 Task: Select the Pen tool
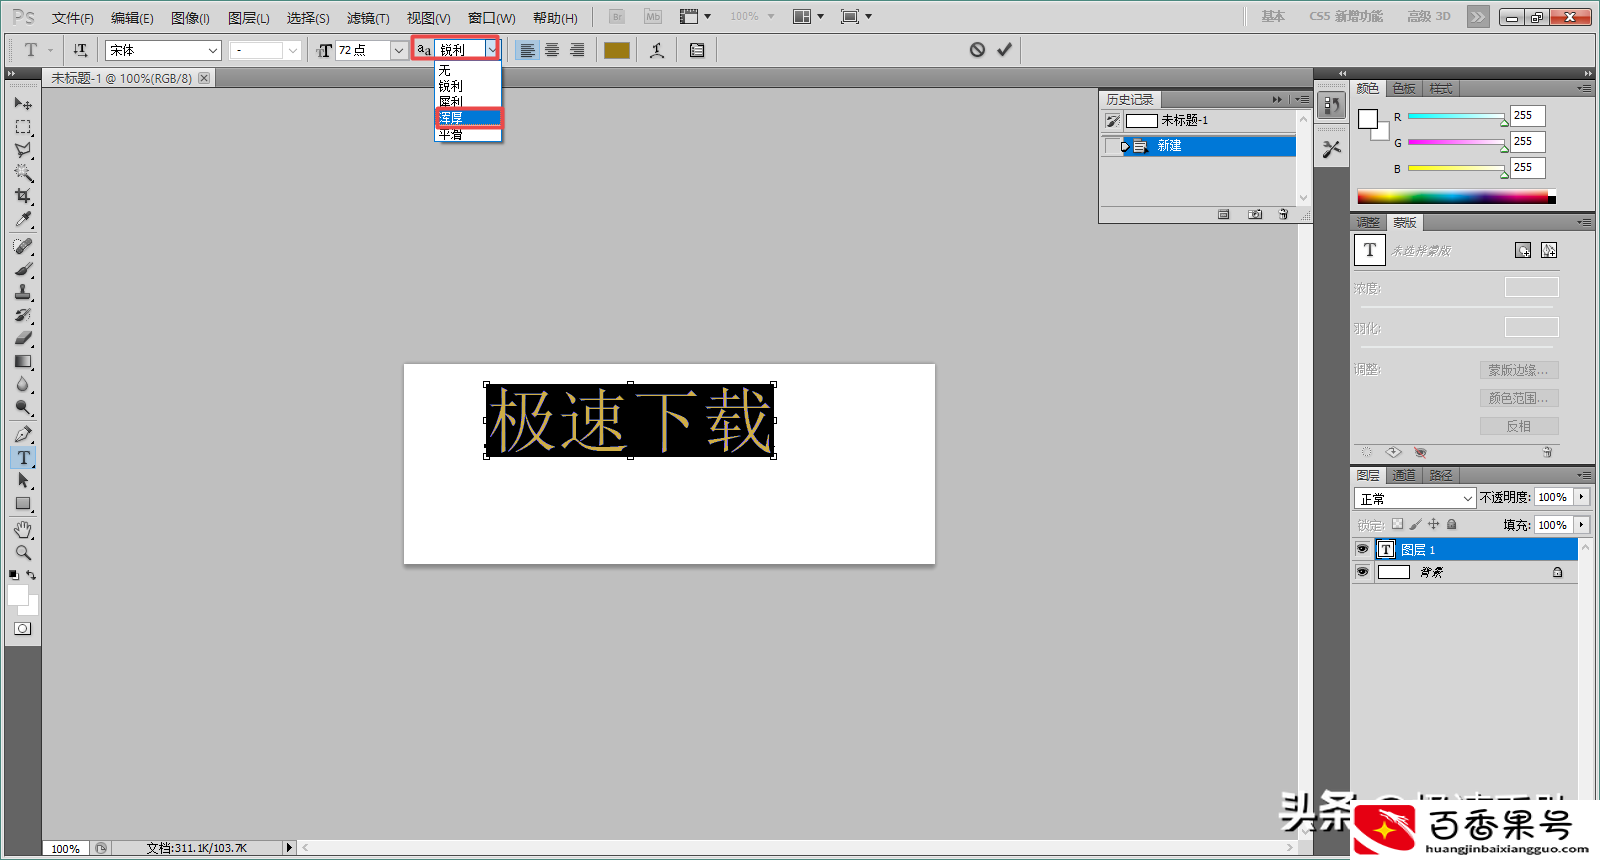click(23, 434)
